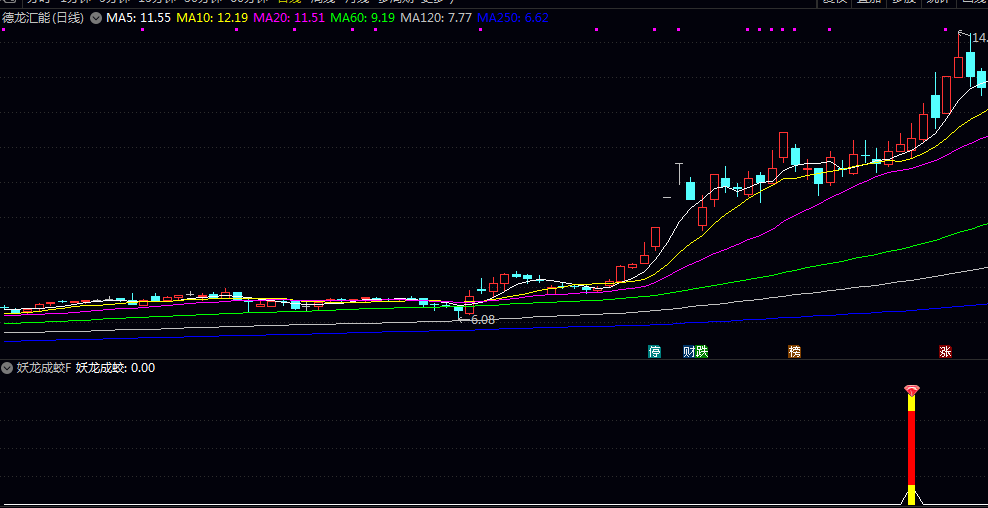The image size is (988, 508).
Task: Click the red diamond signal marker
Action: coord(911,390)
